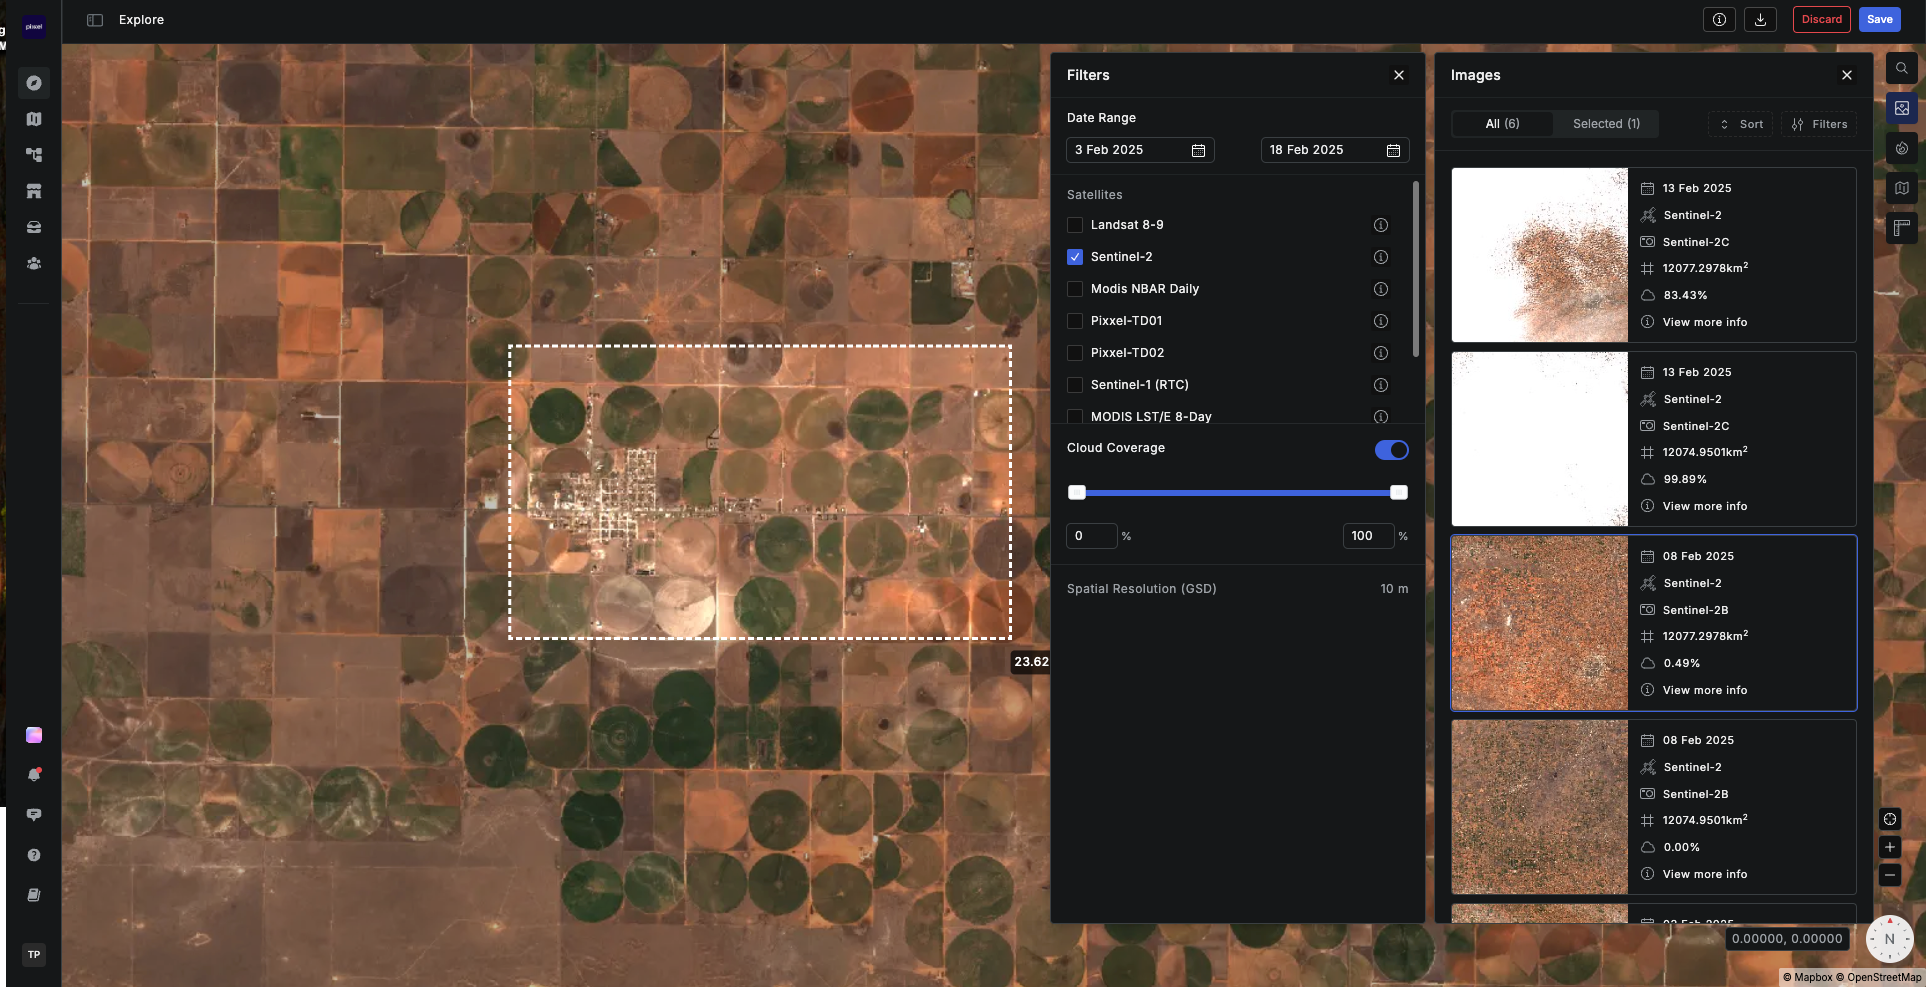This screenshot has width=1926, height=987.
Task: Close the Filters panel
Action: point(1399,75)
